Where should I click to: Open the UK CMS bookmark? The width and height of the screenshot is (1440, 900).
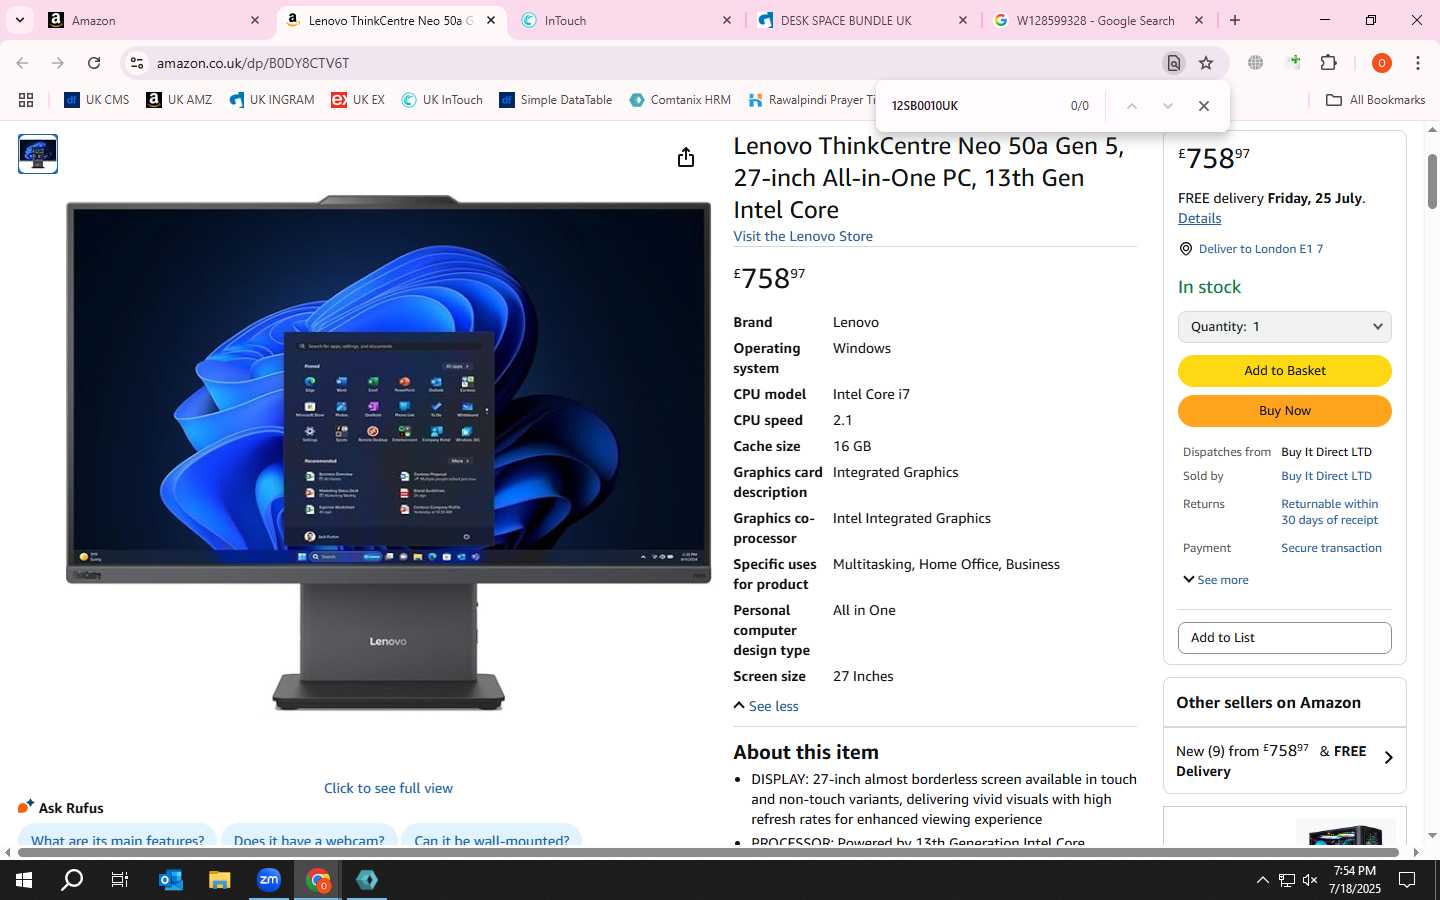tap(97, 100)
